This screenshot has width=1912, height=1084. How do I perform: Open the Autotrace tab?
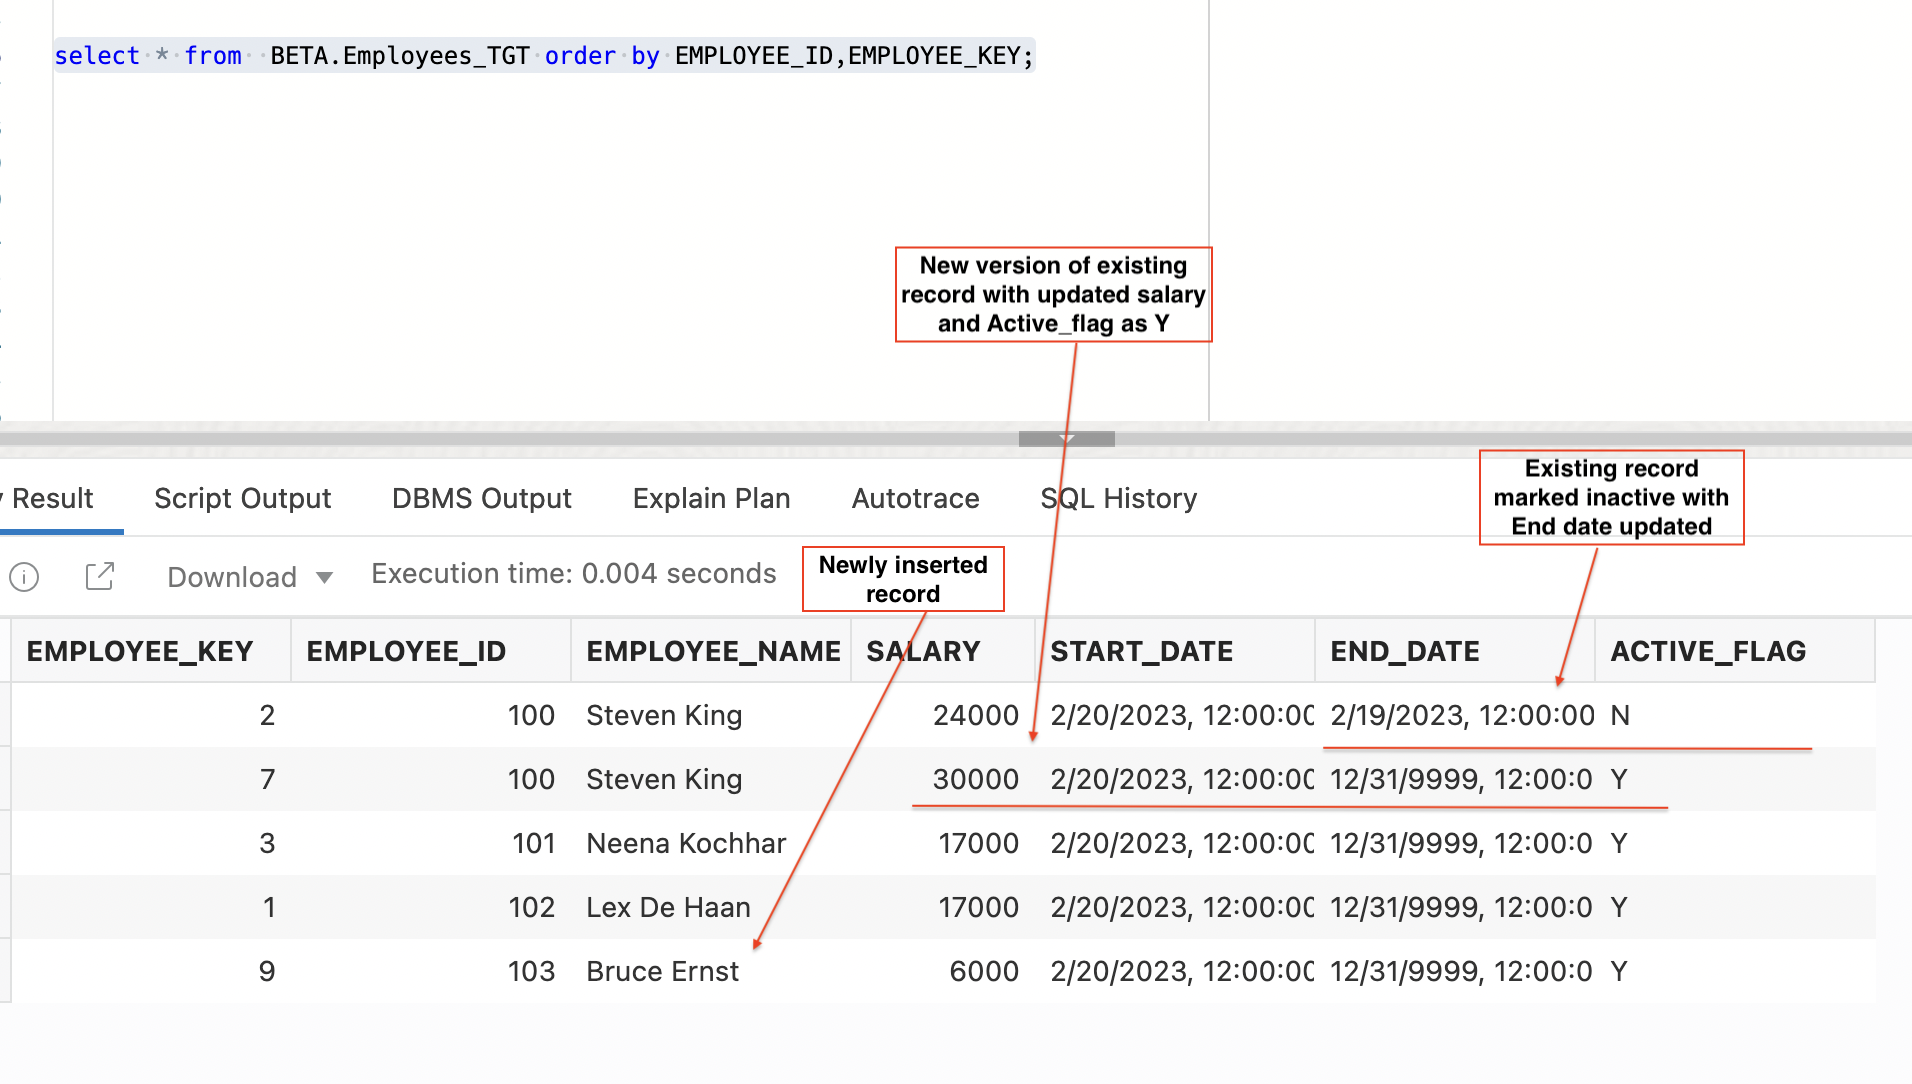point(915,498)
